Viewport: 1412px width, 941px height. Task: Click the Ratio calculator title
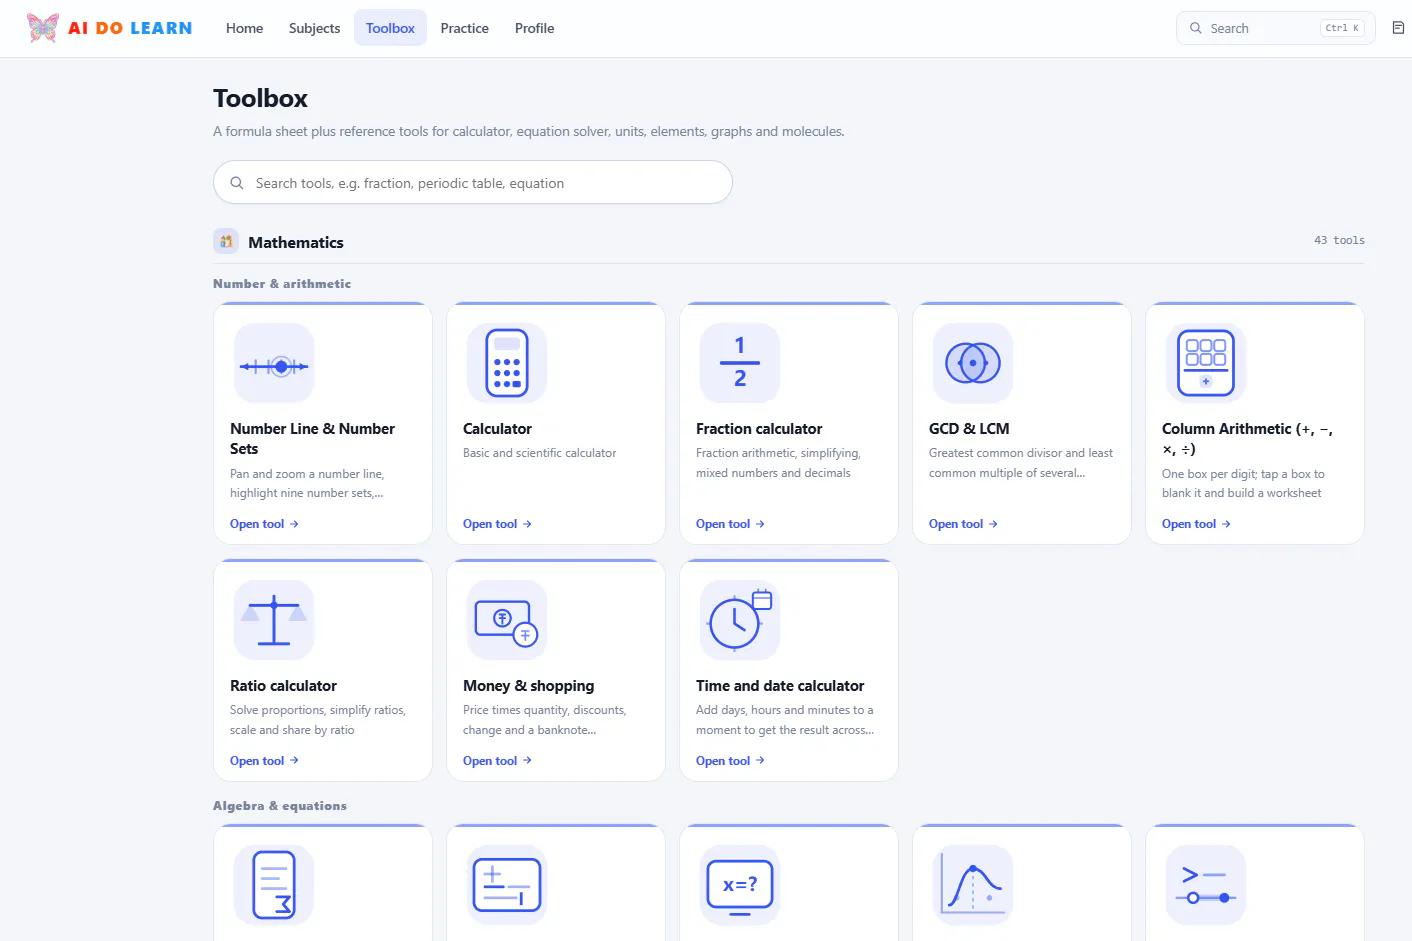[283, 686]
